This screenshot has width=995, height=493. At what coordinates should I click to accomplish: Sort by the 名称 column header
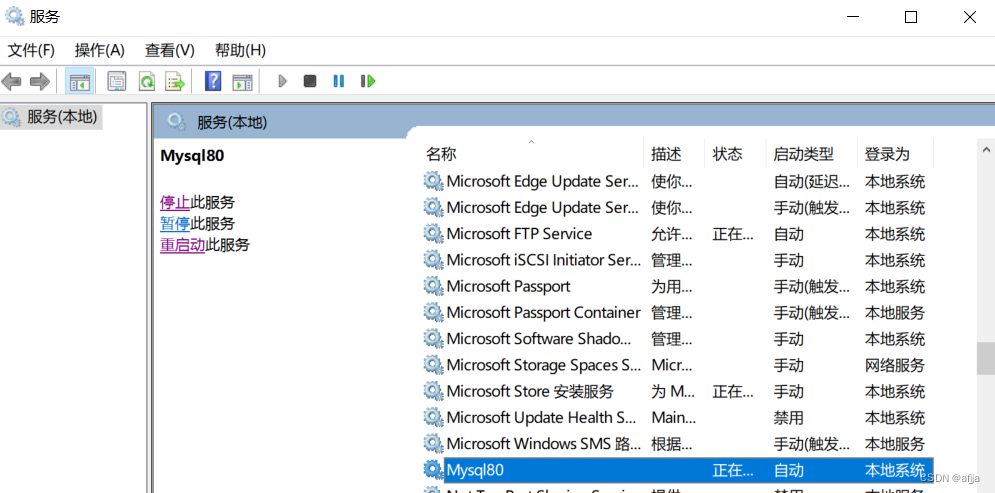533,154
